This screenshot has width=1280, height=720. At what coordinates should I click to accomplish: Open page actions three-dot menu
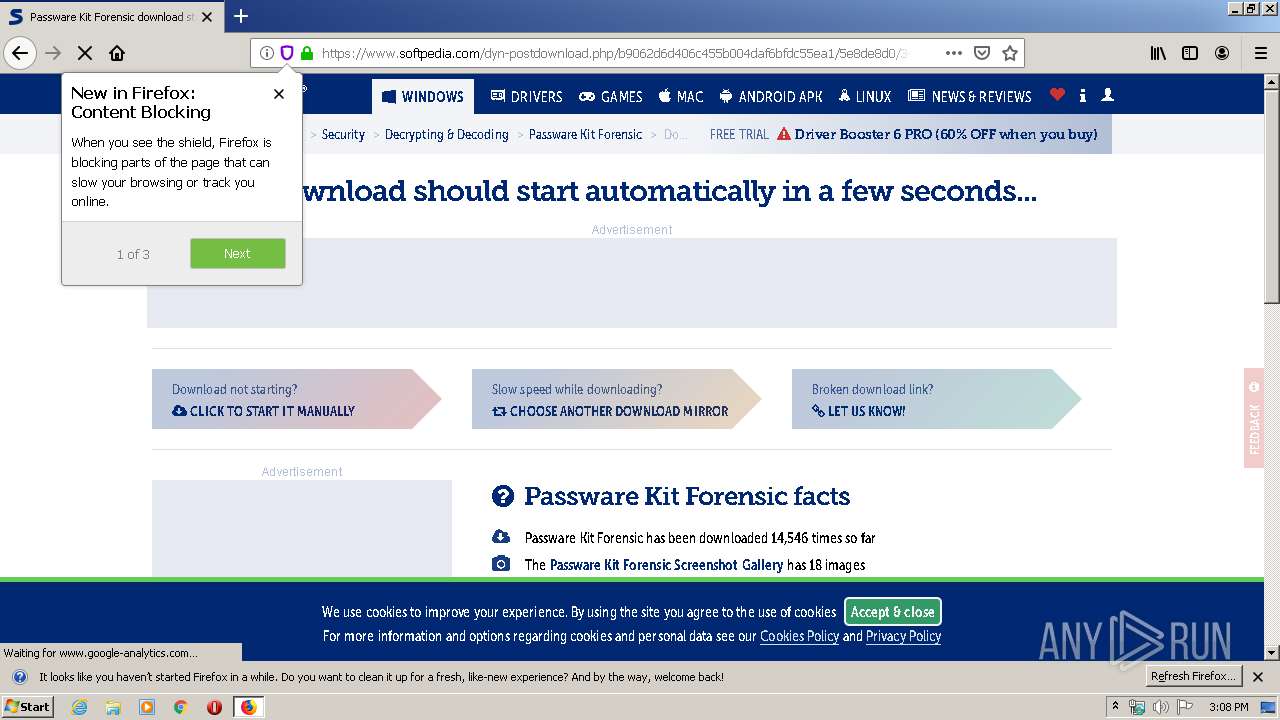(x=954, y=53)
